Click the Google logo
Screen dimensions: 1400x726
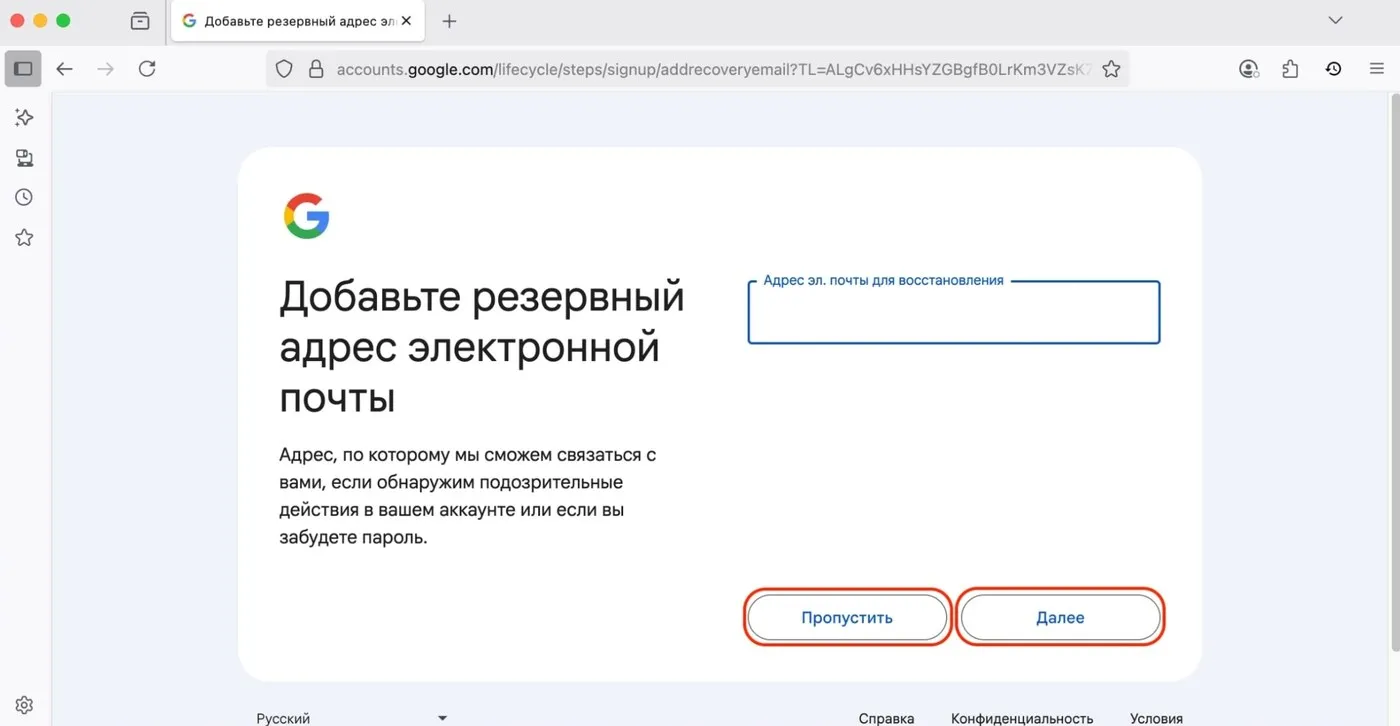pyautogui.click(x=306, y=216)
